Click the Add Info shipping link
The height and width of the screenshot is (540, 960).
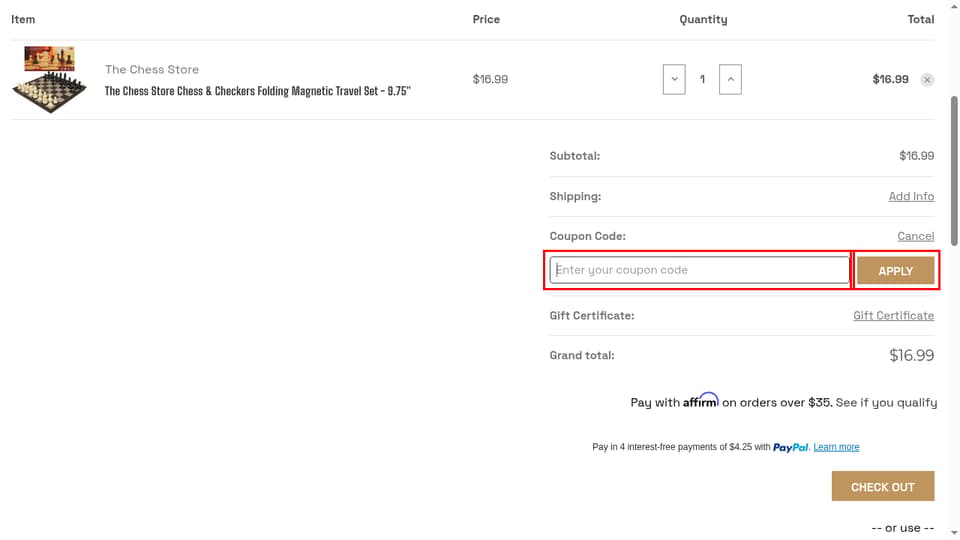point(911,197)
